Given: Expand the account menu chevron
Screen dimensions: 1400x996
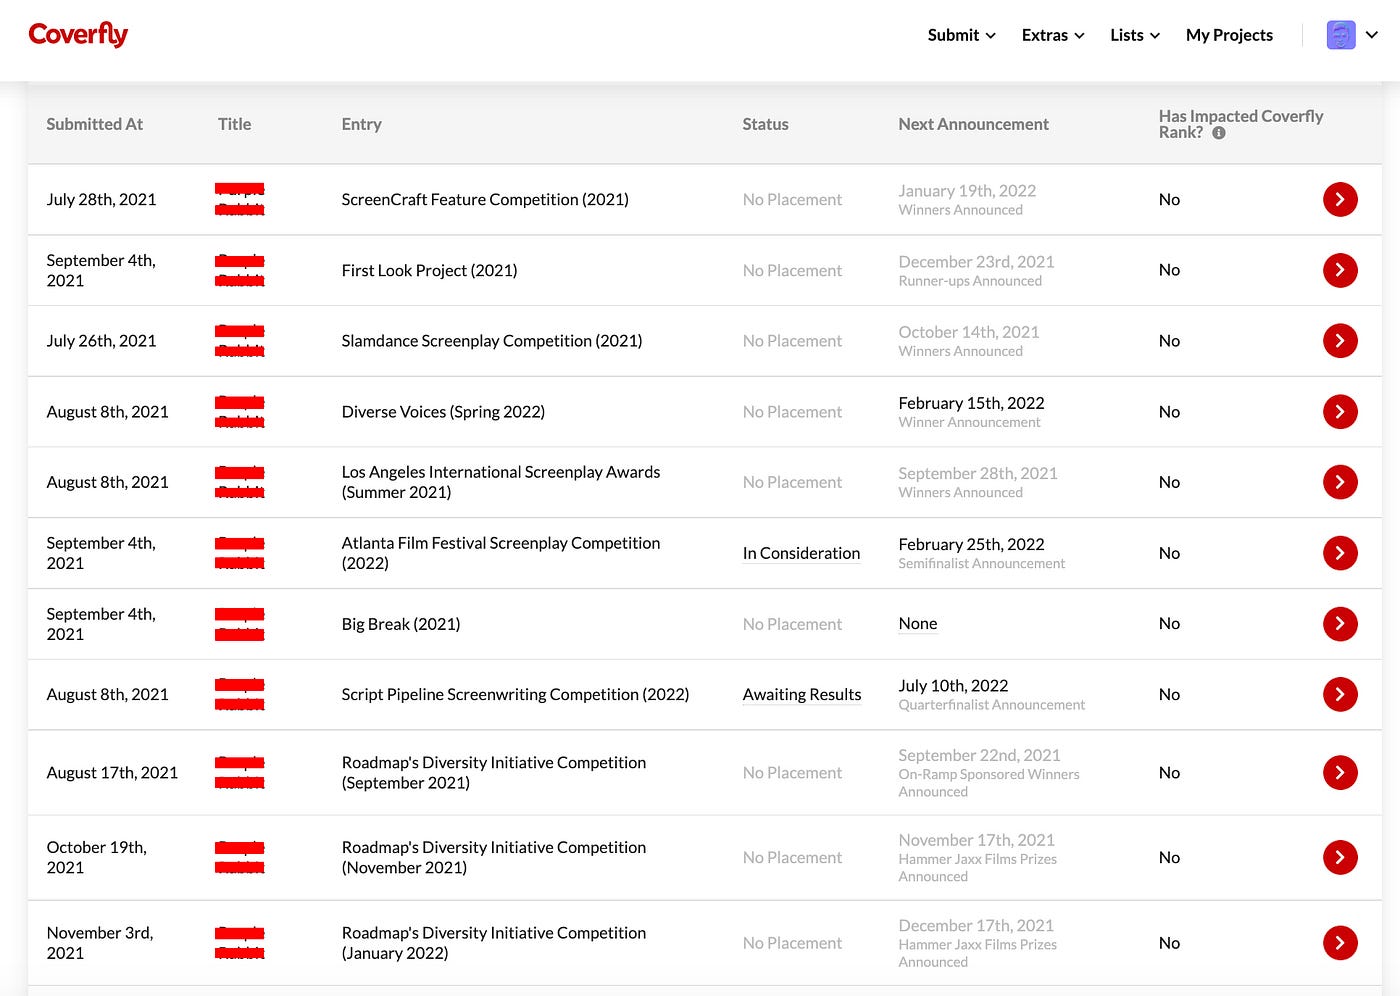Looking at the screenshot, I should point(1372,35).
